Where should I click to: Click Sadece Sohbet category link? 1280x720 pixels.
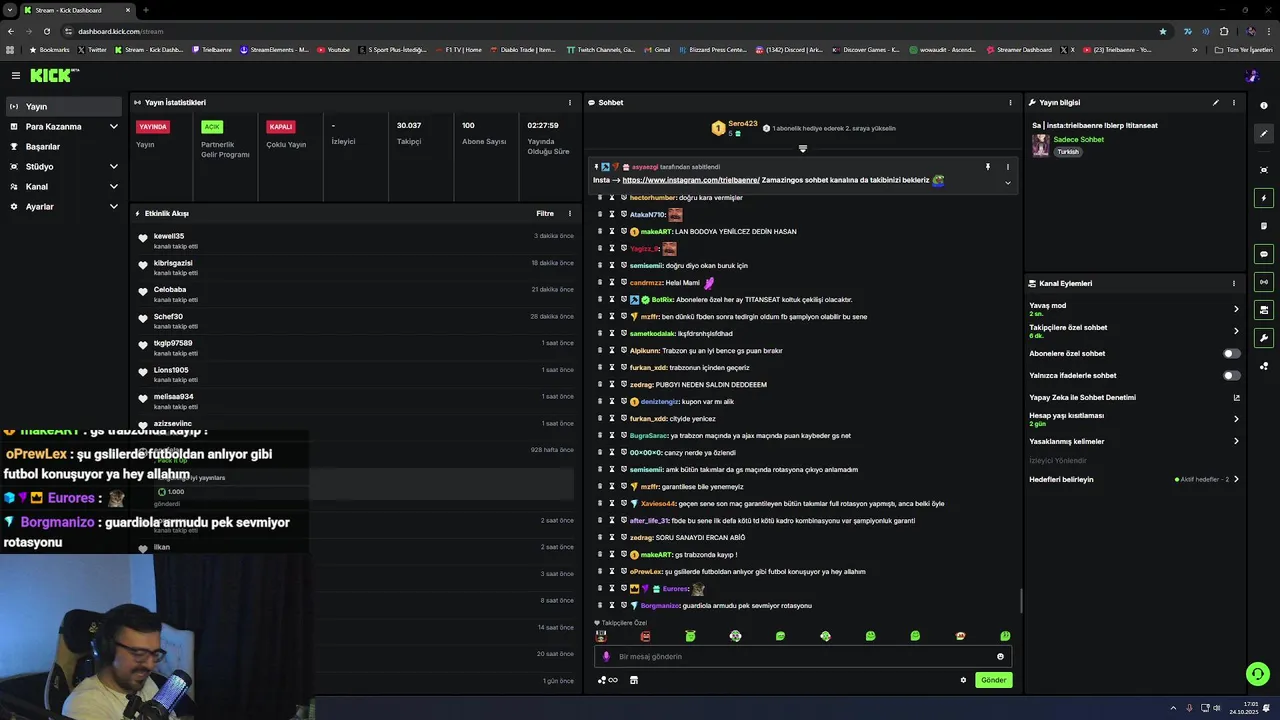(x=1078, y=139)
